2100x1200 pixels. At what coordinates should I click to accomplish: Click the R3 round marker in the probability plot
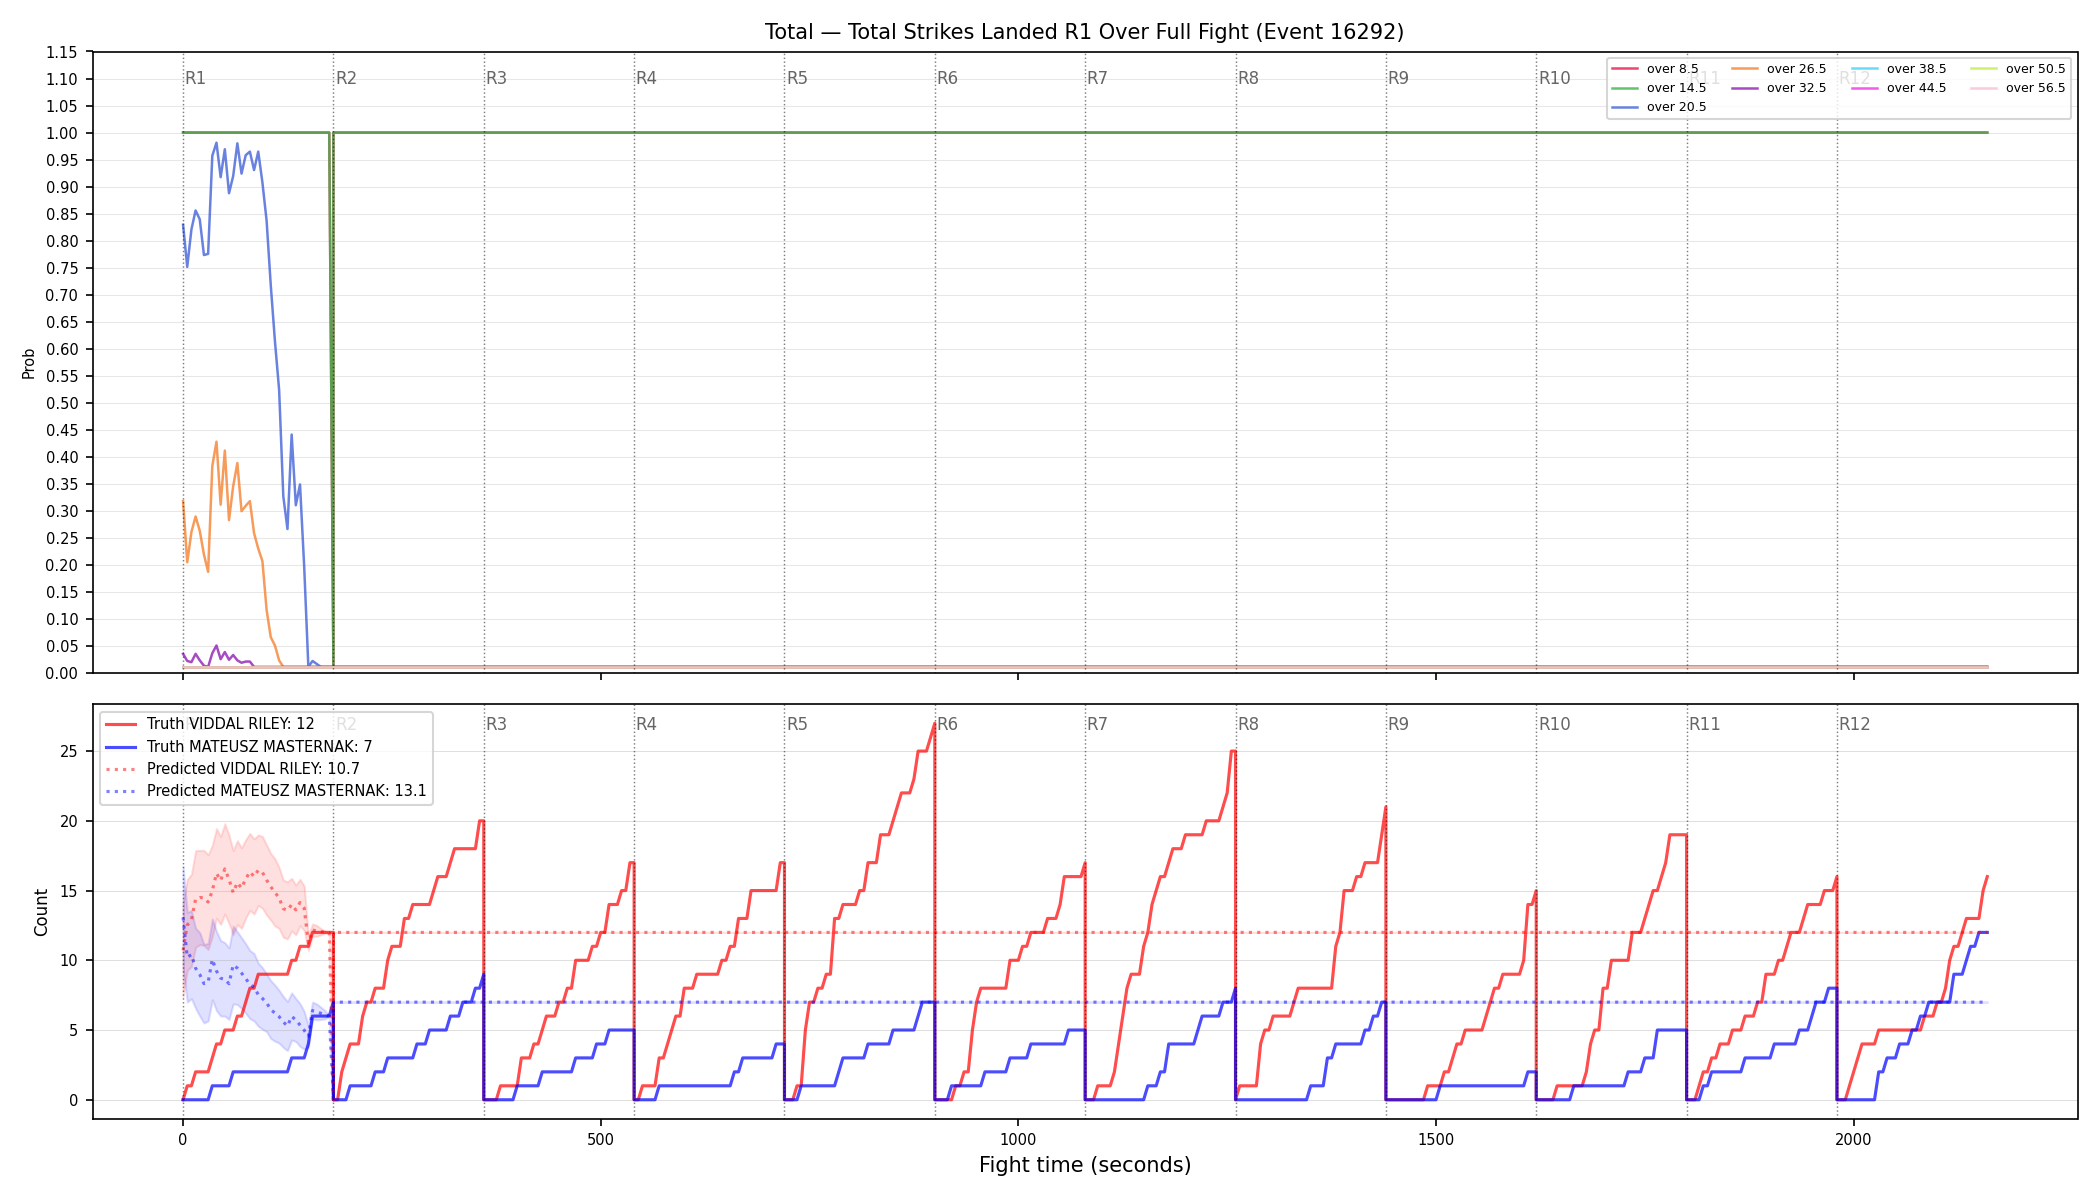point(496,78)
